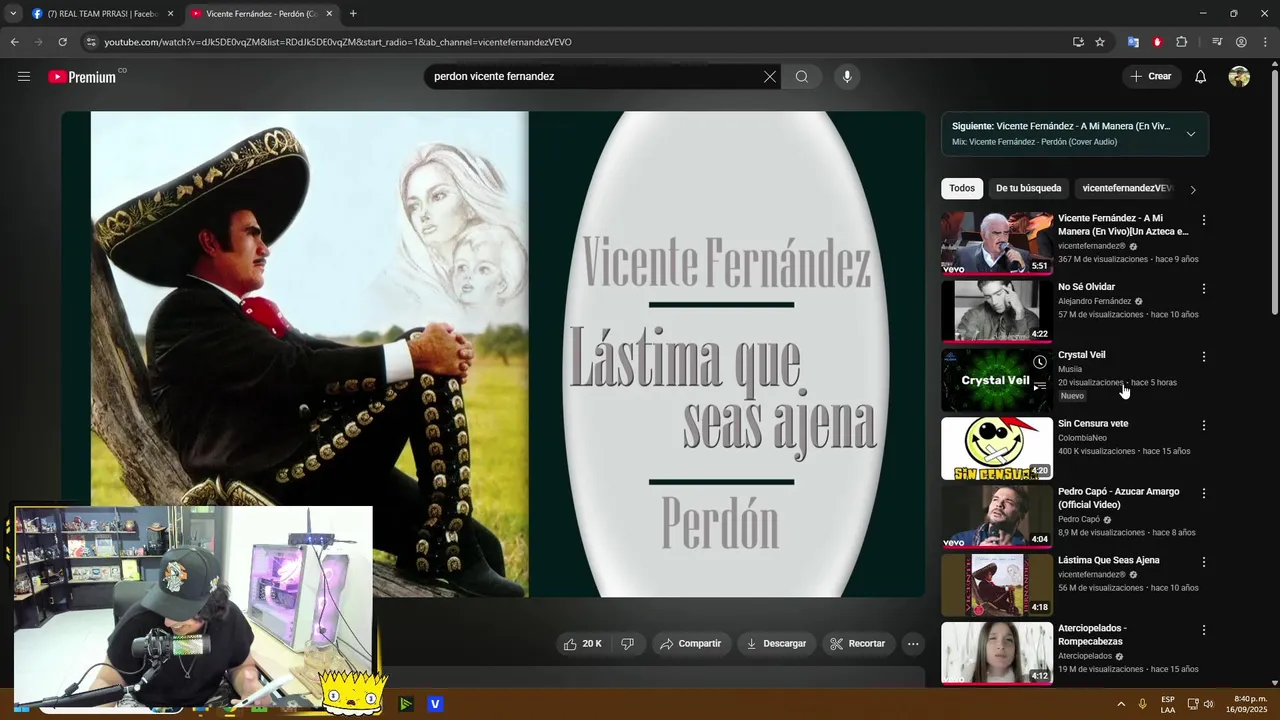Run search with the magnifier button

tap(802, 77)
